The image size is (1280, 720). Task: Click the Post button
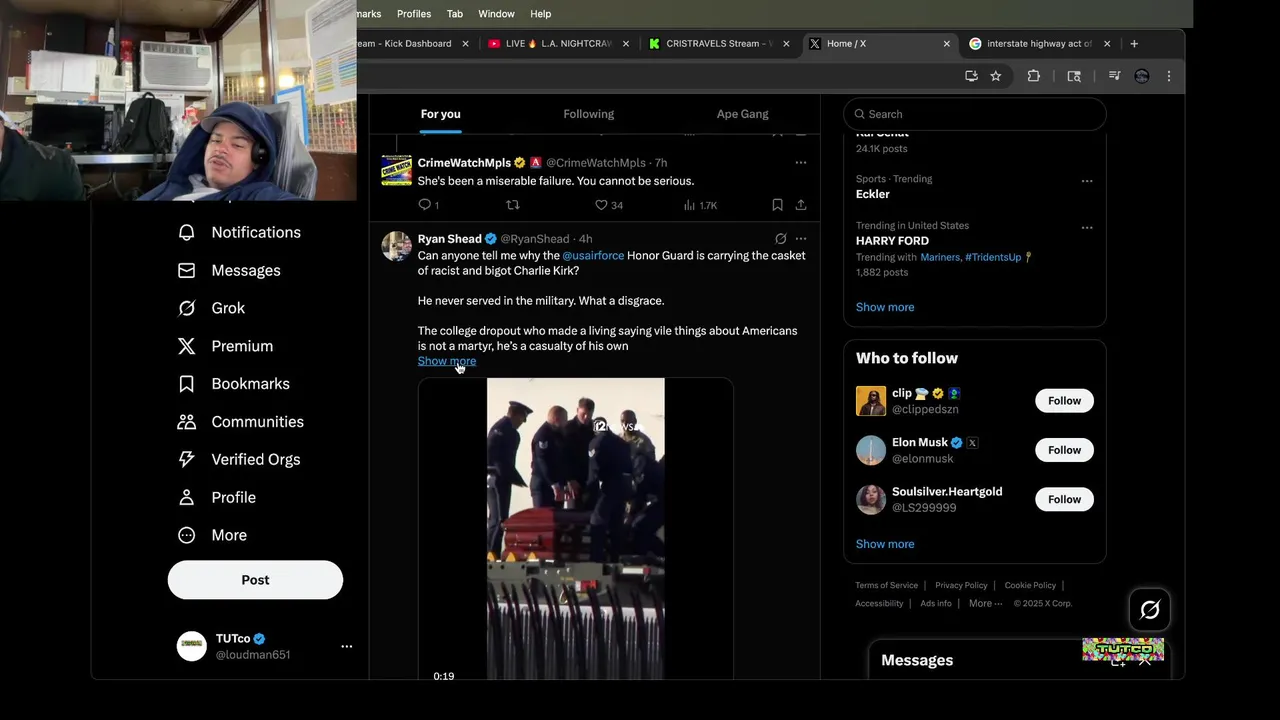pos(255,580)
